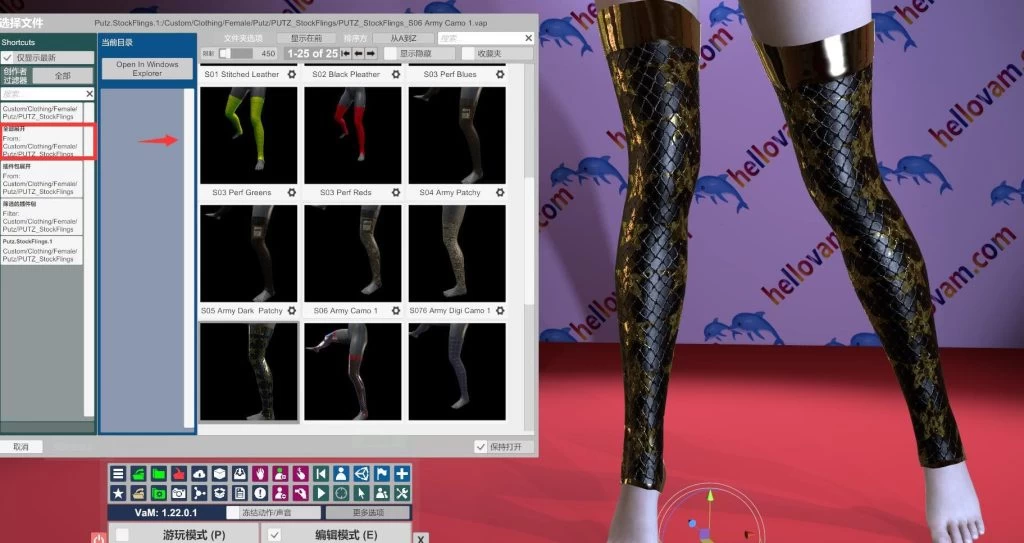Click the blue plus add icon
Viewport: 1024px width, 543px height.
click(x=402, y=474)
